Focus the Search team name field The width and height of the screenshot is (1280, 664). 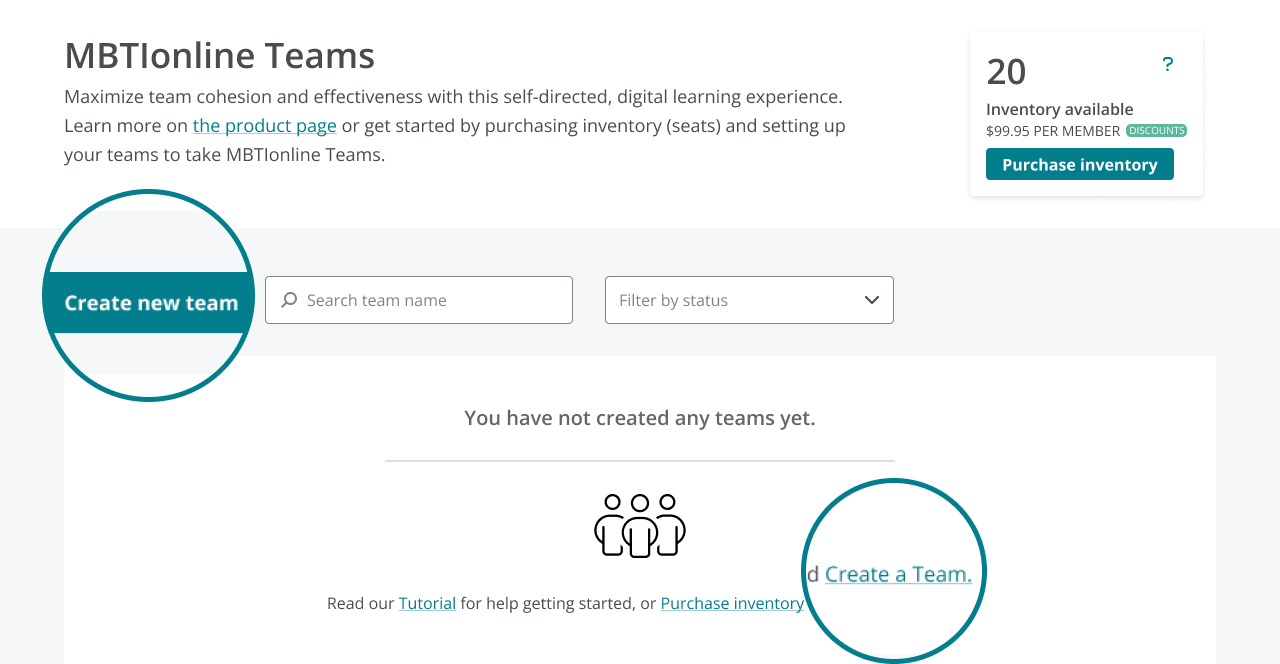(x=419, y=300)
